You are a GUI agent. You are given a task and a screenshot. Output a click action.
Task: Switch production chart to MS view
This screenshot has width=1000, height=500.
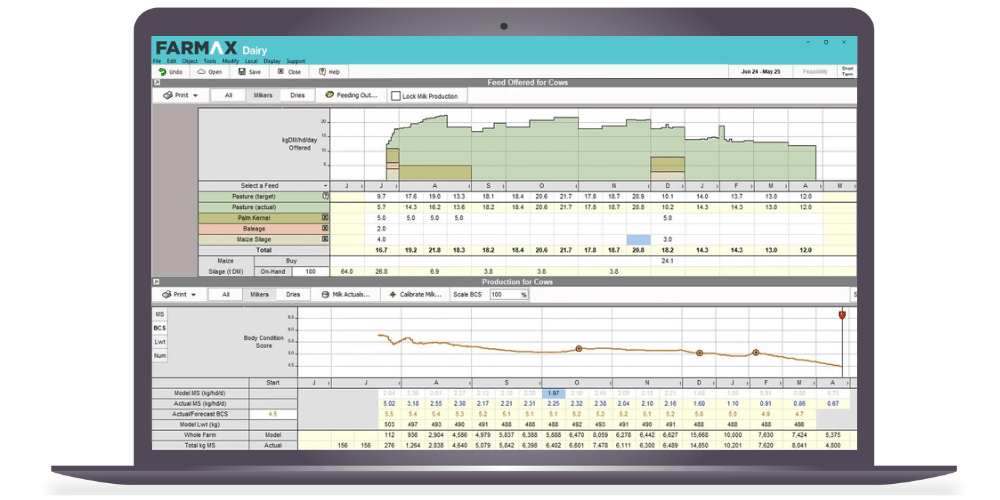160,314
